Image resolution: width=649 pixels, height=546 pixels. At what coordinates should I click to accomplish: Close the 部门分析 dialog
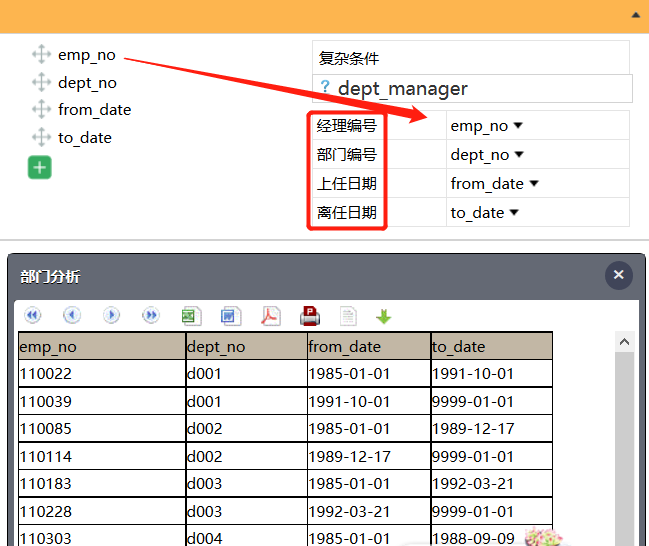coord(618,275)
